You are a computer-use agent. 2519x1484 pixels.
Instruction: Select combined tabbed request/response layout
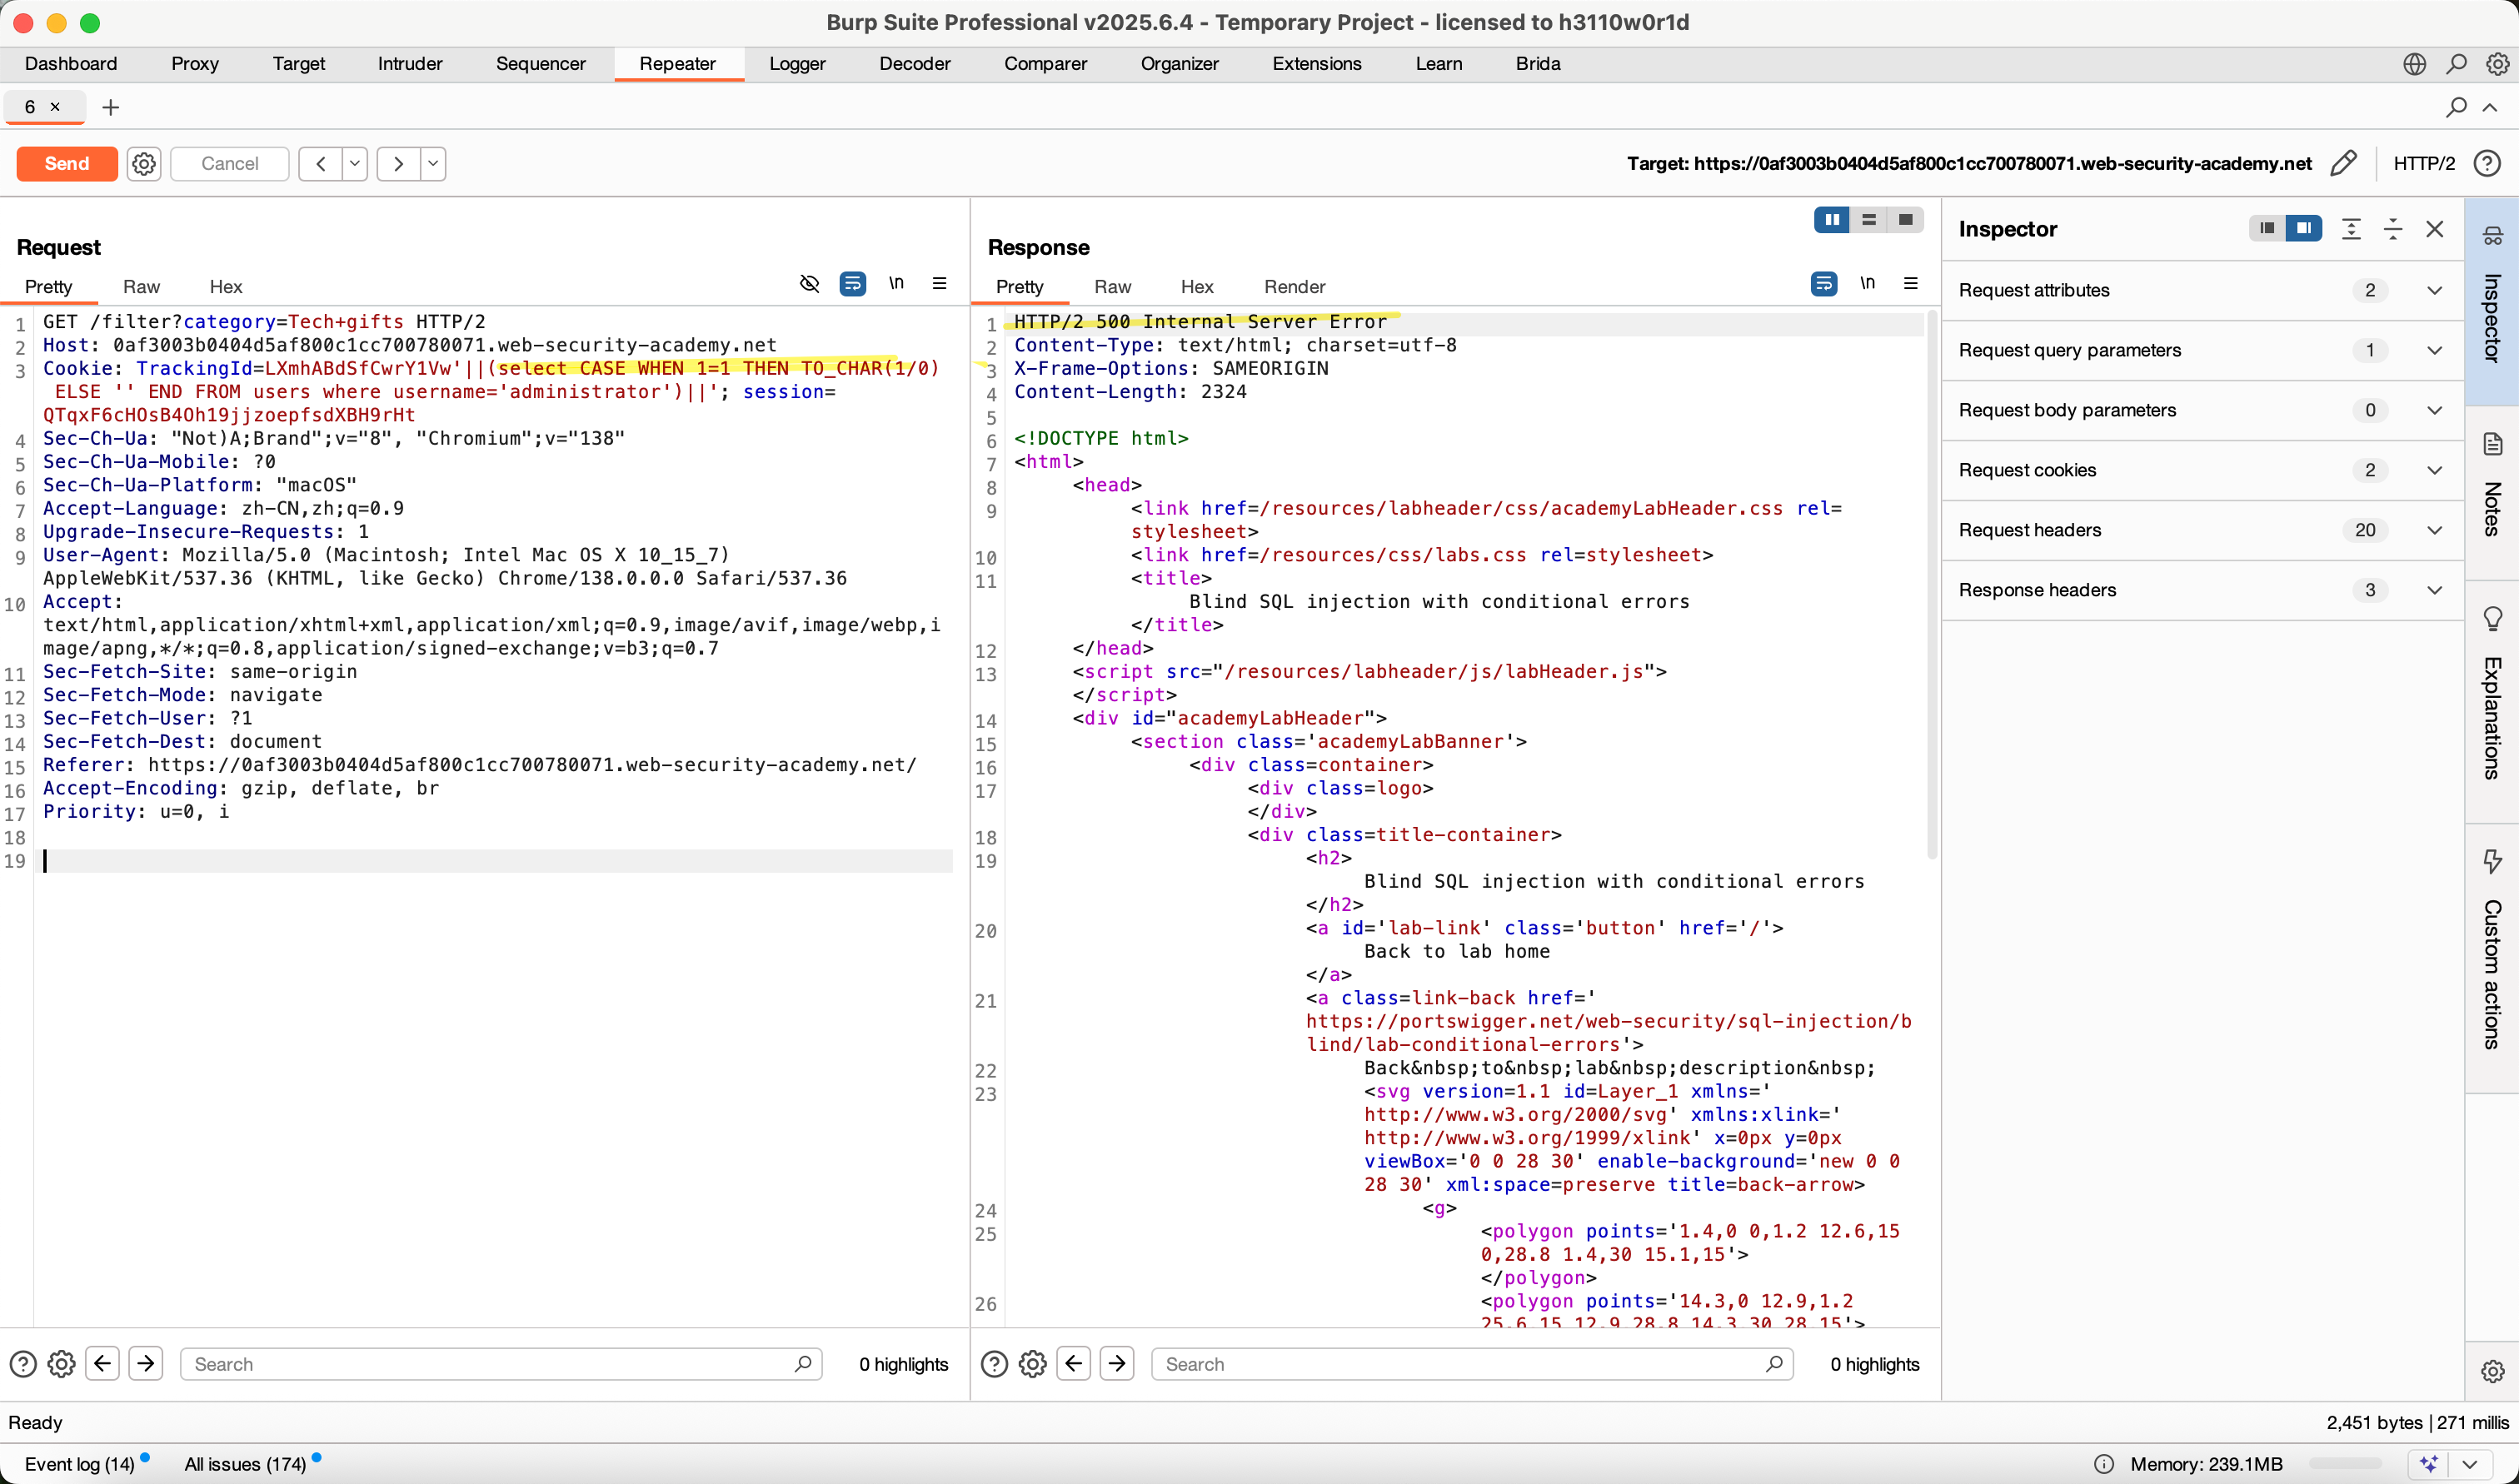pos(1905,220)
